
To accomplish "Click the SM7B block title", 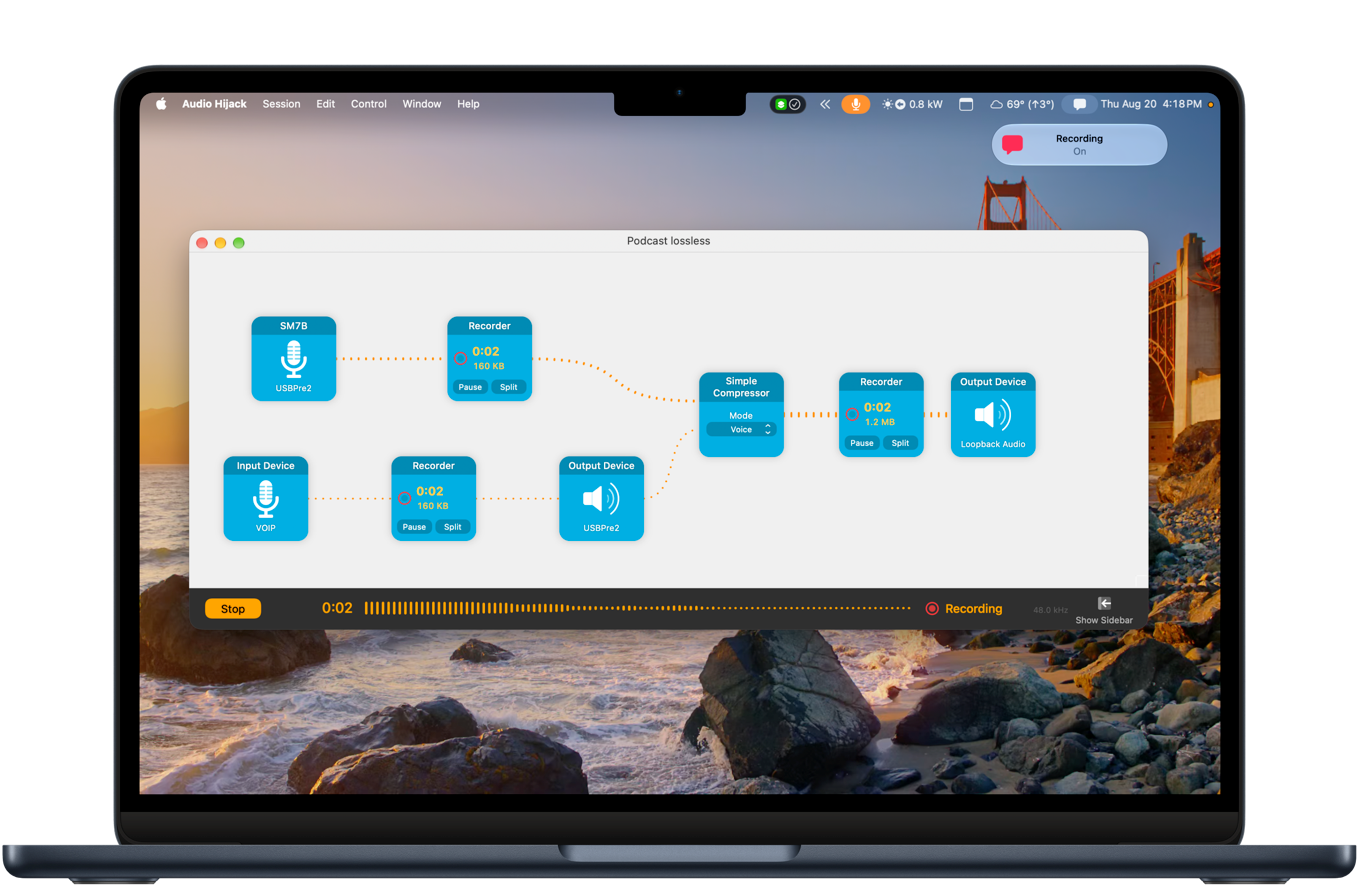I will [x=293, y=326].
